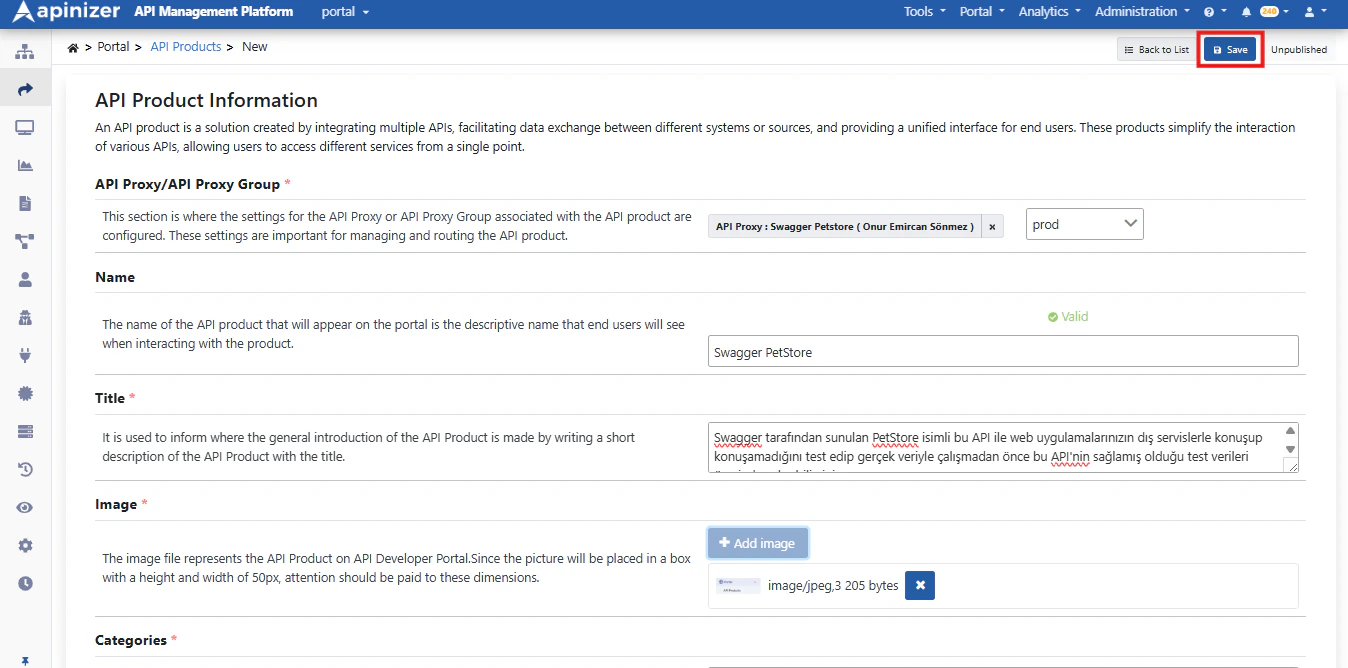Click the Add image button
This screenshot has width=1348, height=668.
click(757, 543)
